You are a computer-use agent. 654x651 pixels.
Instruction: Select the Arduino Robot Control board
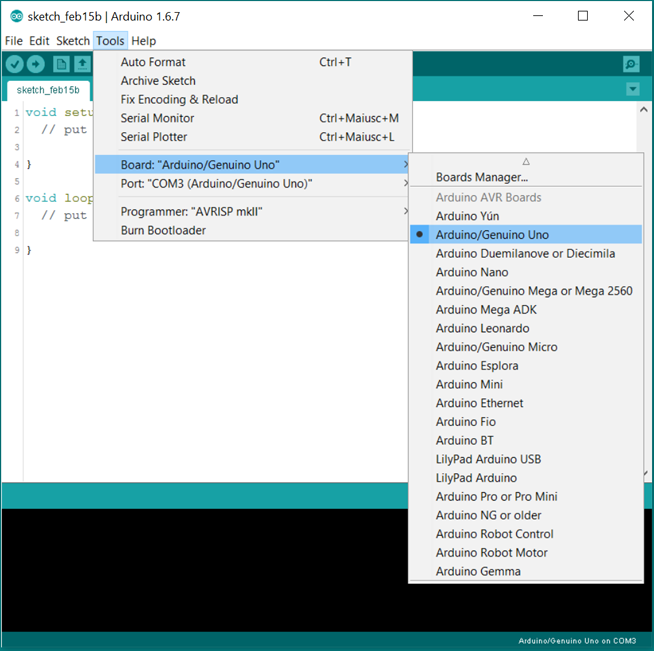point(526,534)
